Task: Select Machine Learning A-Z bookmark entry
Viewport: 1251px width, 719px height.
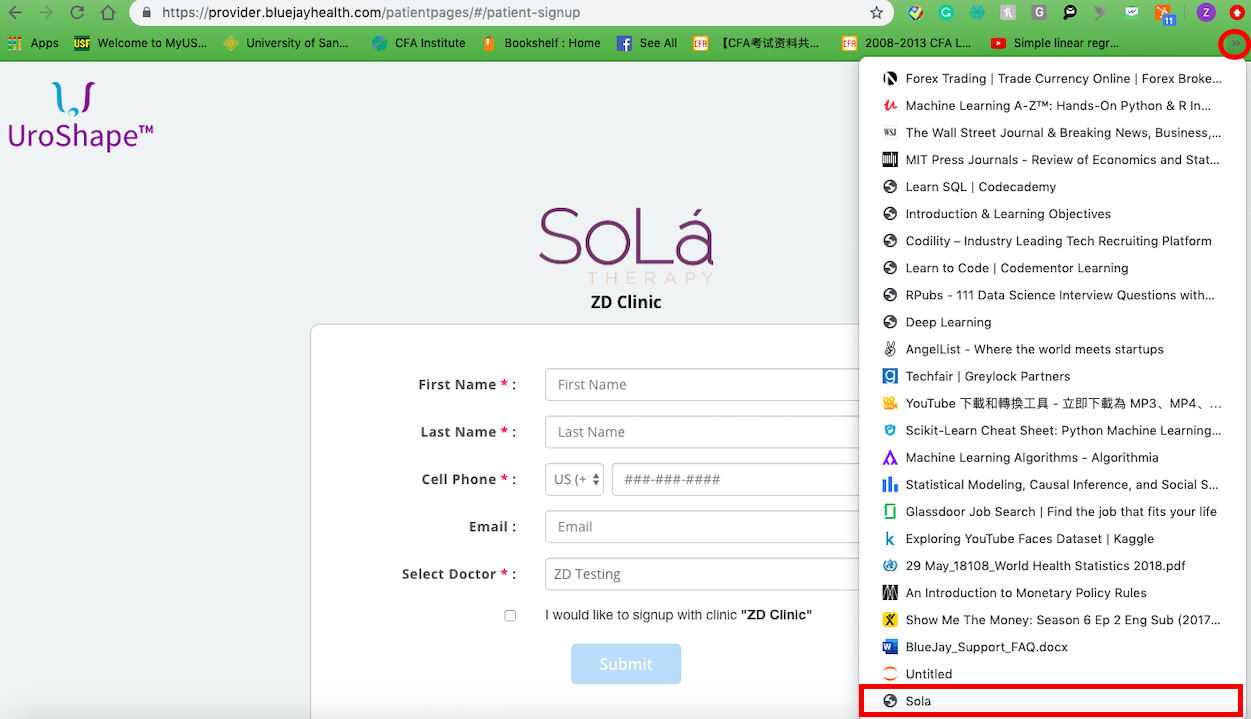Action: pyautogui.click(x=1052, y=105)
